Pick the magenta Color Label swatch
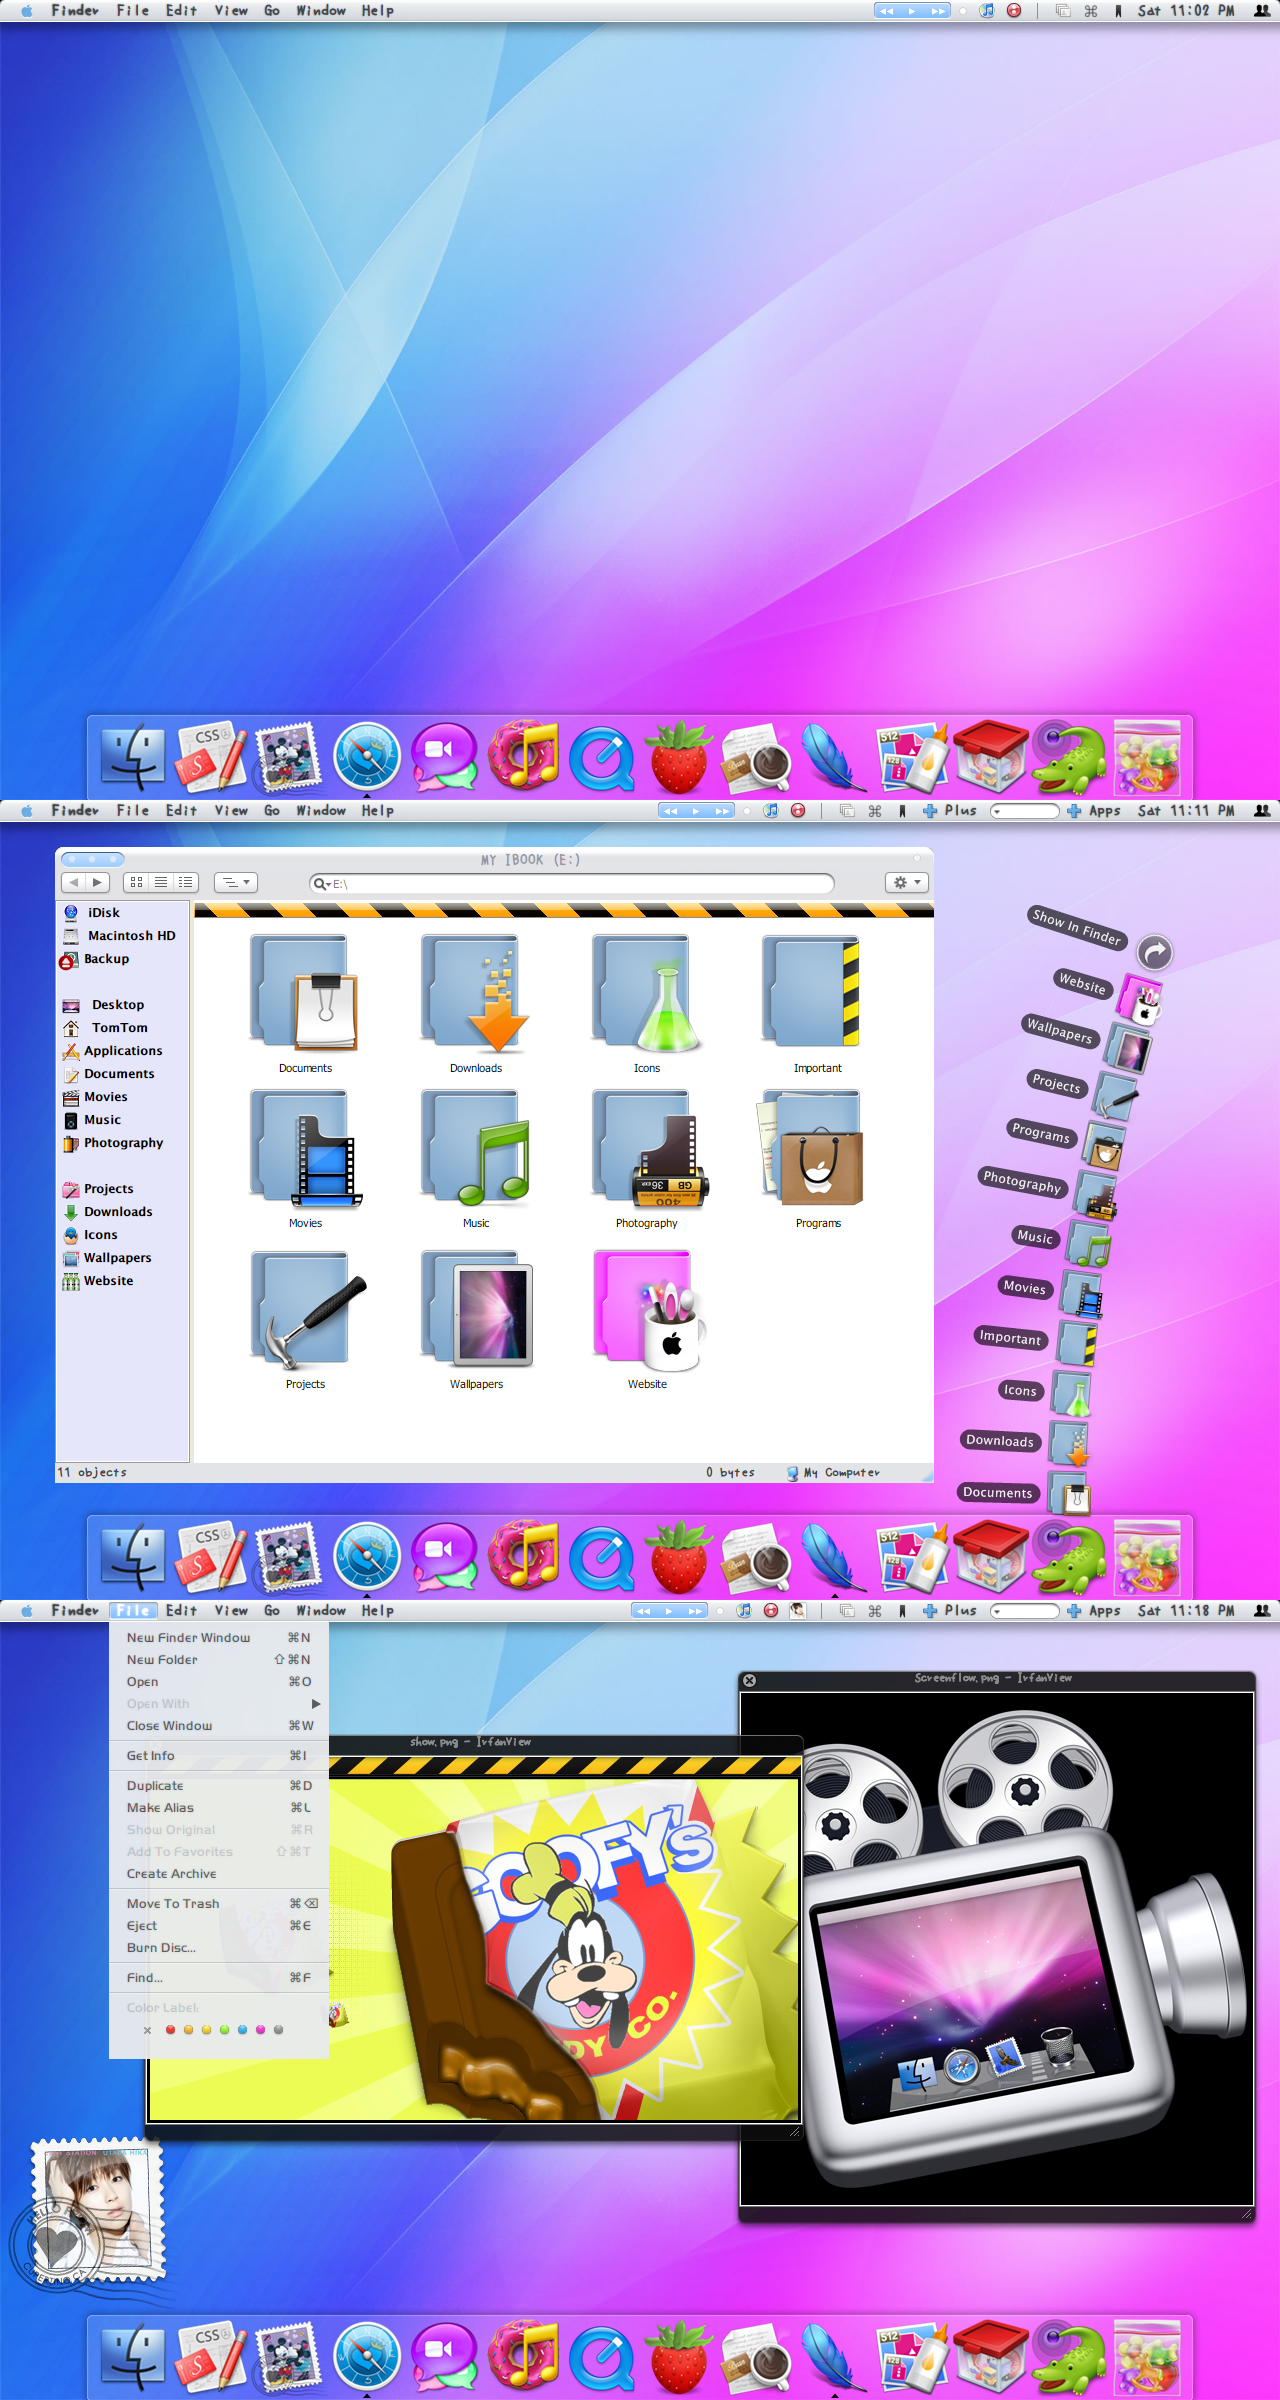 click(x=260, y=2030)
